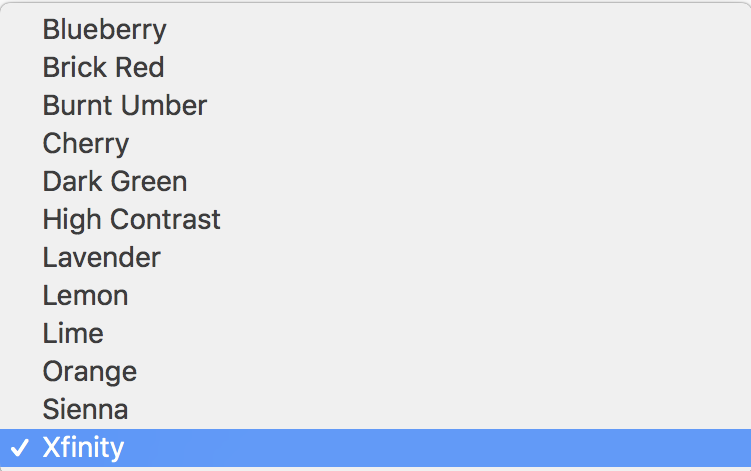Pick the Burnt Umber entry
Screen dimensions: 751x471
(x=124, y=105)
